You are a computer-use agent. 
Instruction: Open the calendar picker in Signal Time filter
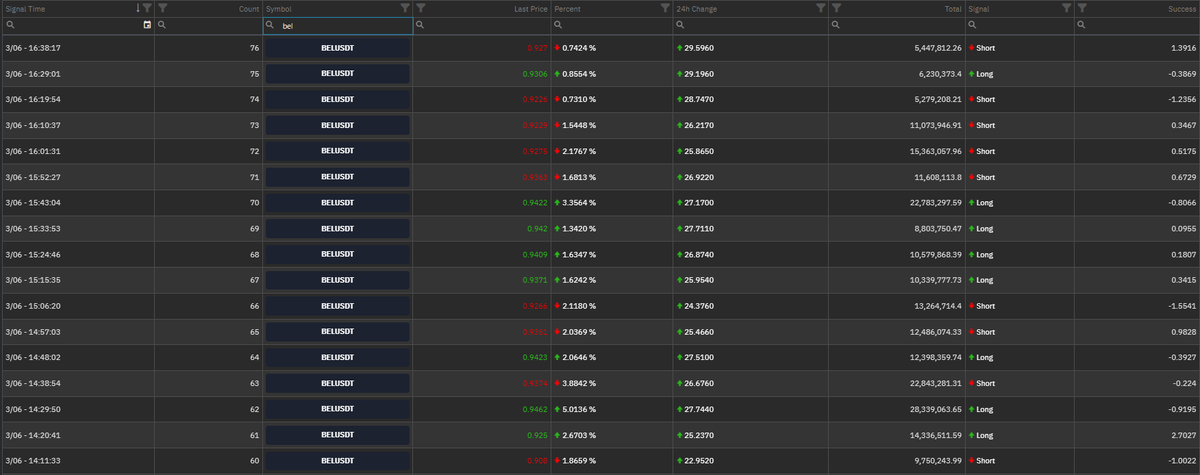[x=148, y=25]
